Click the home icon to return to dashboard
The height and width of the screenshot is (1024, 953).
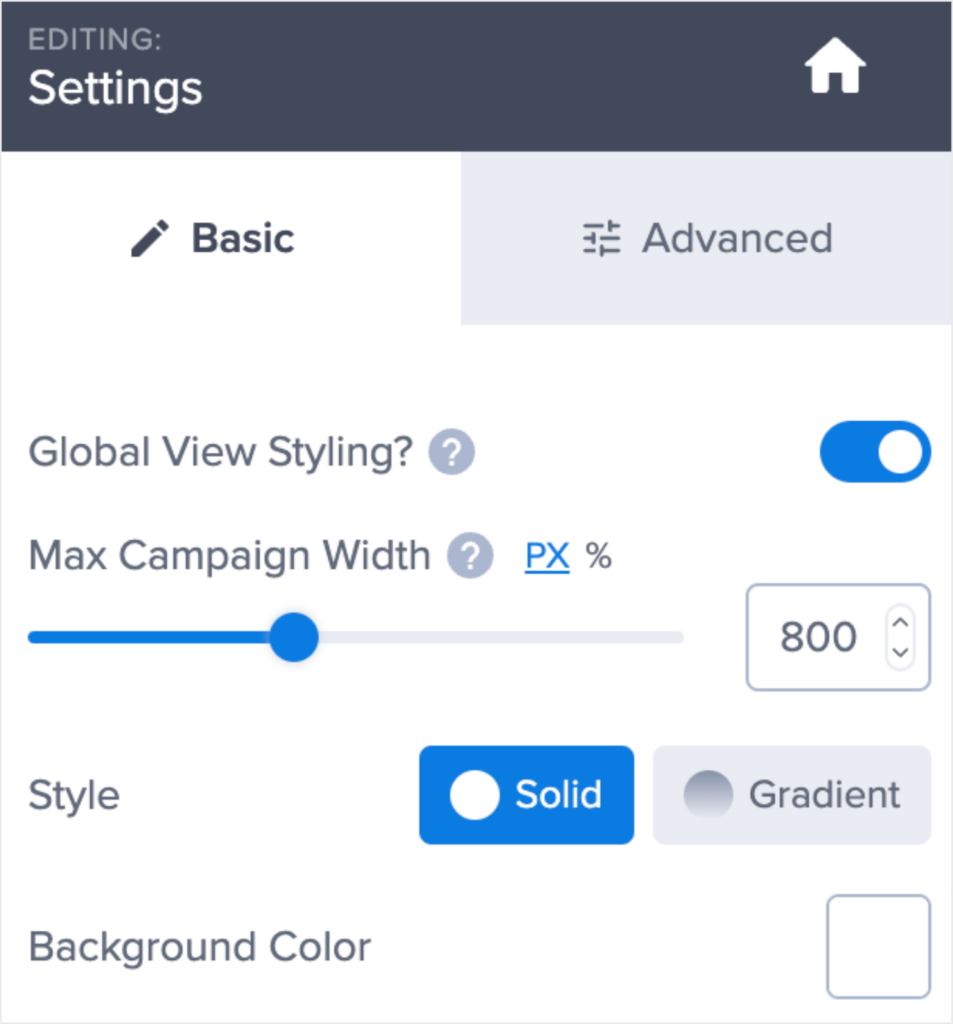click(833, 64)
